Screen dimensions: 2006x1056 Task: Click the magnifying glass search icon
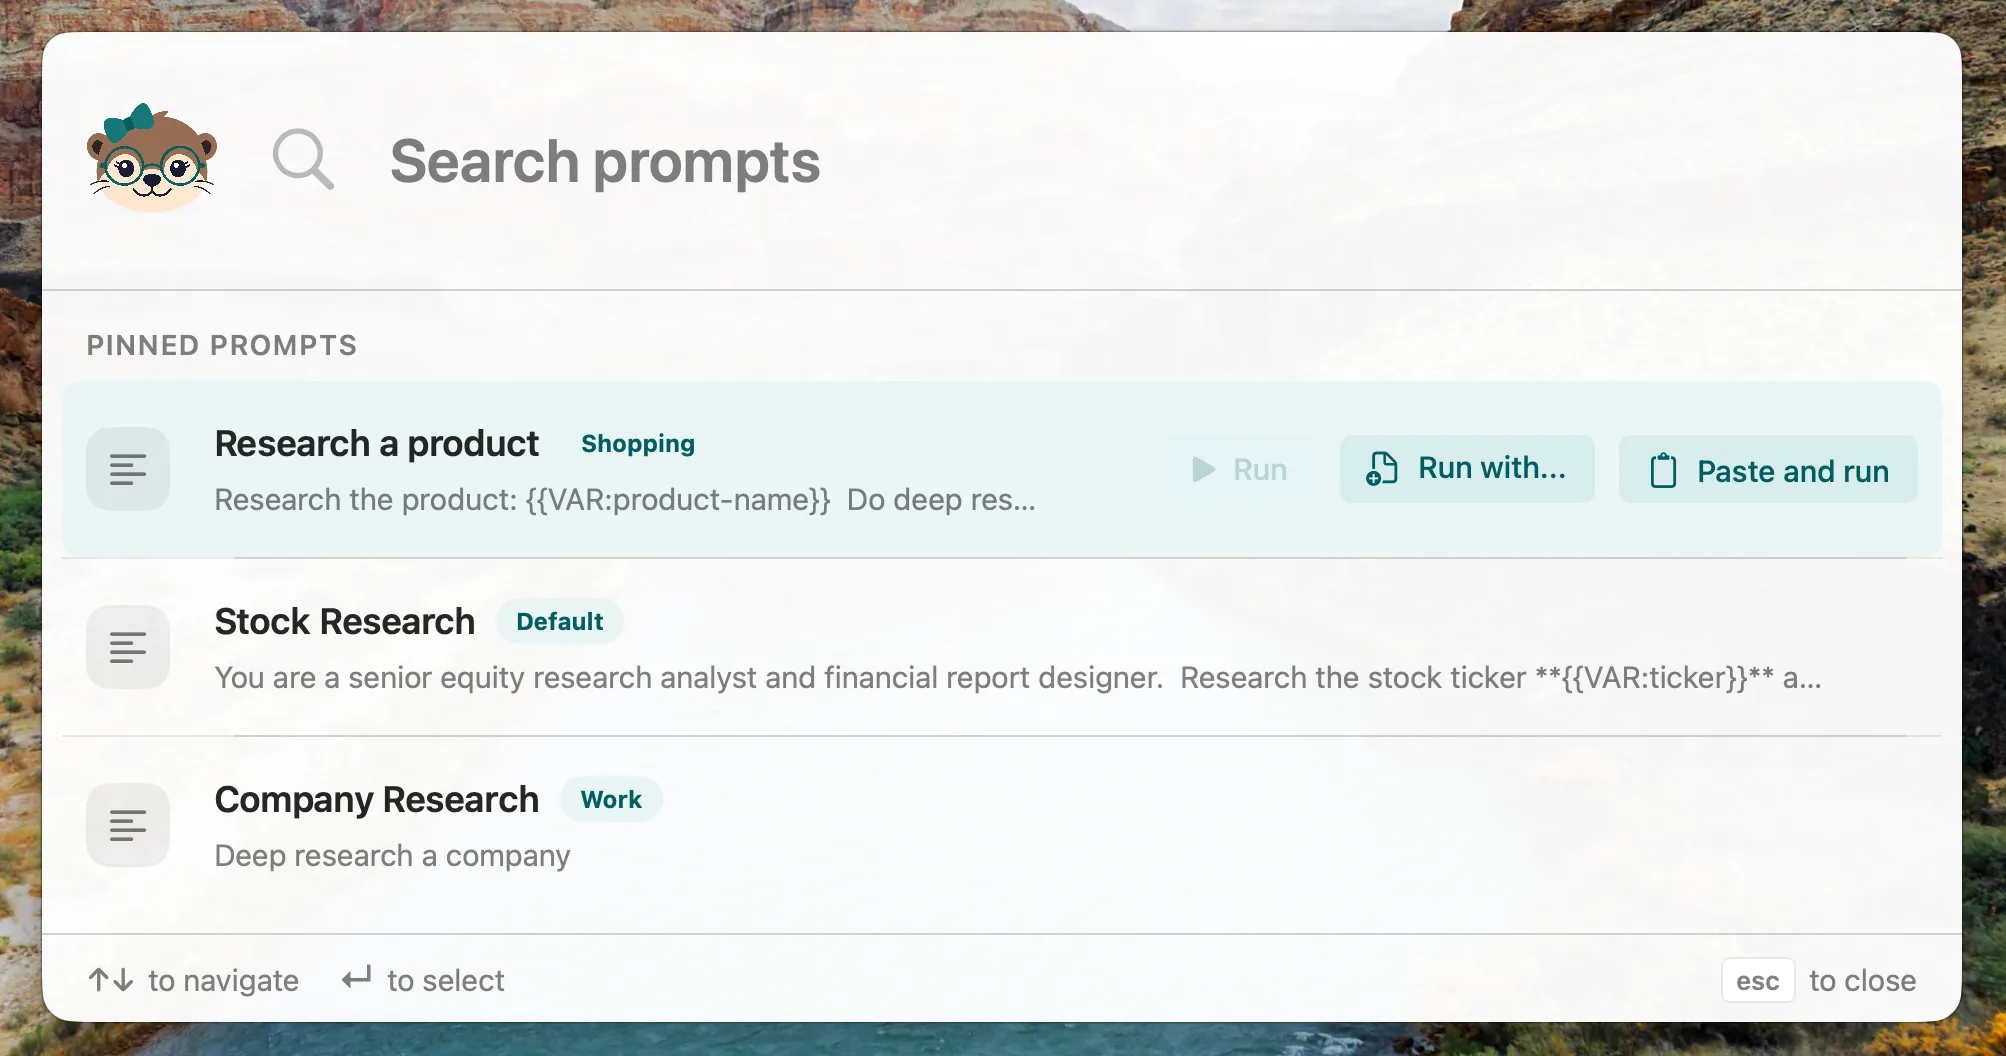(303, 159)
